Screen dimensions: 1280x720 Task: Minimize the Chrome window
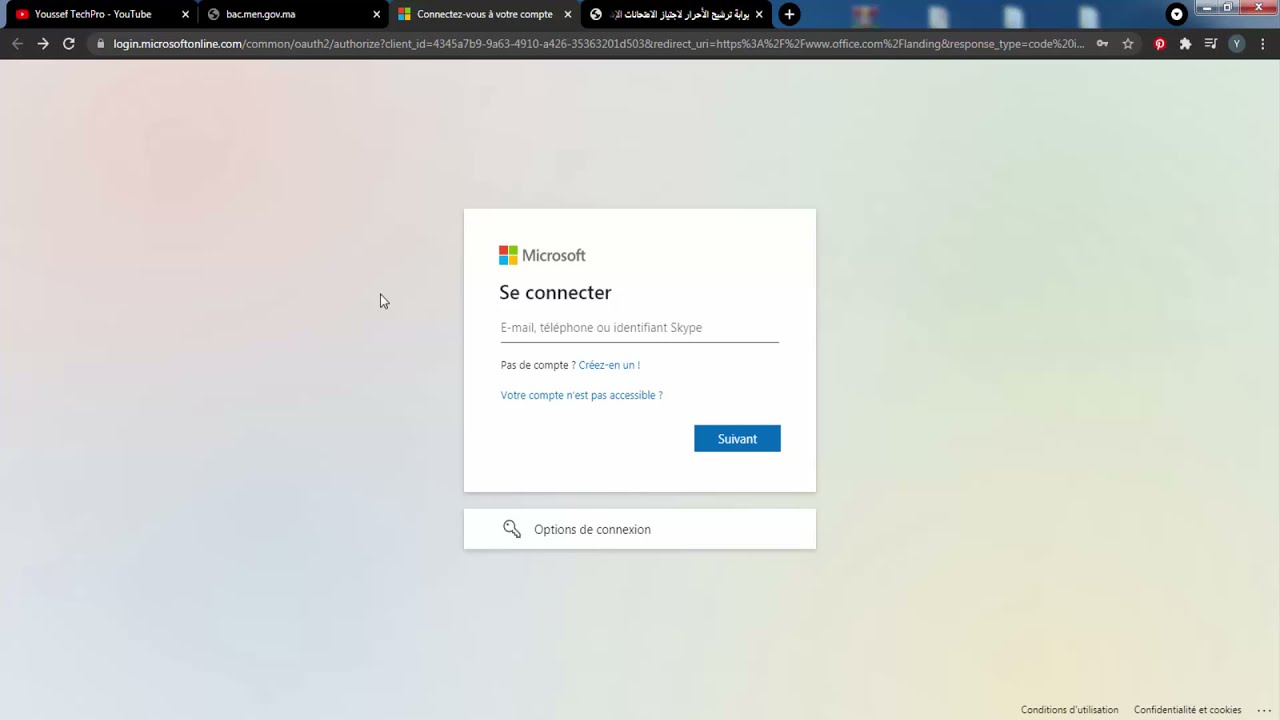point(1207,7)
